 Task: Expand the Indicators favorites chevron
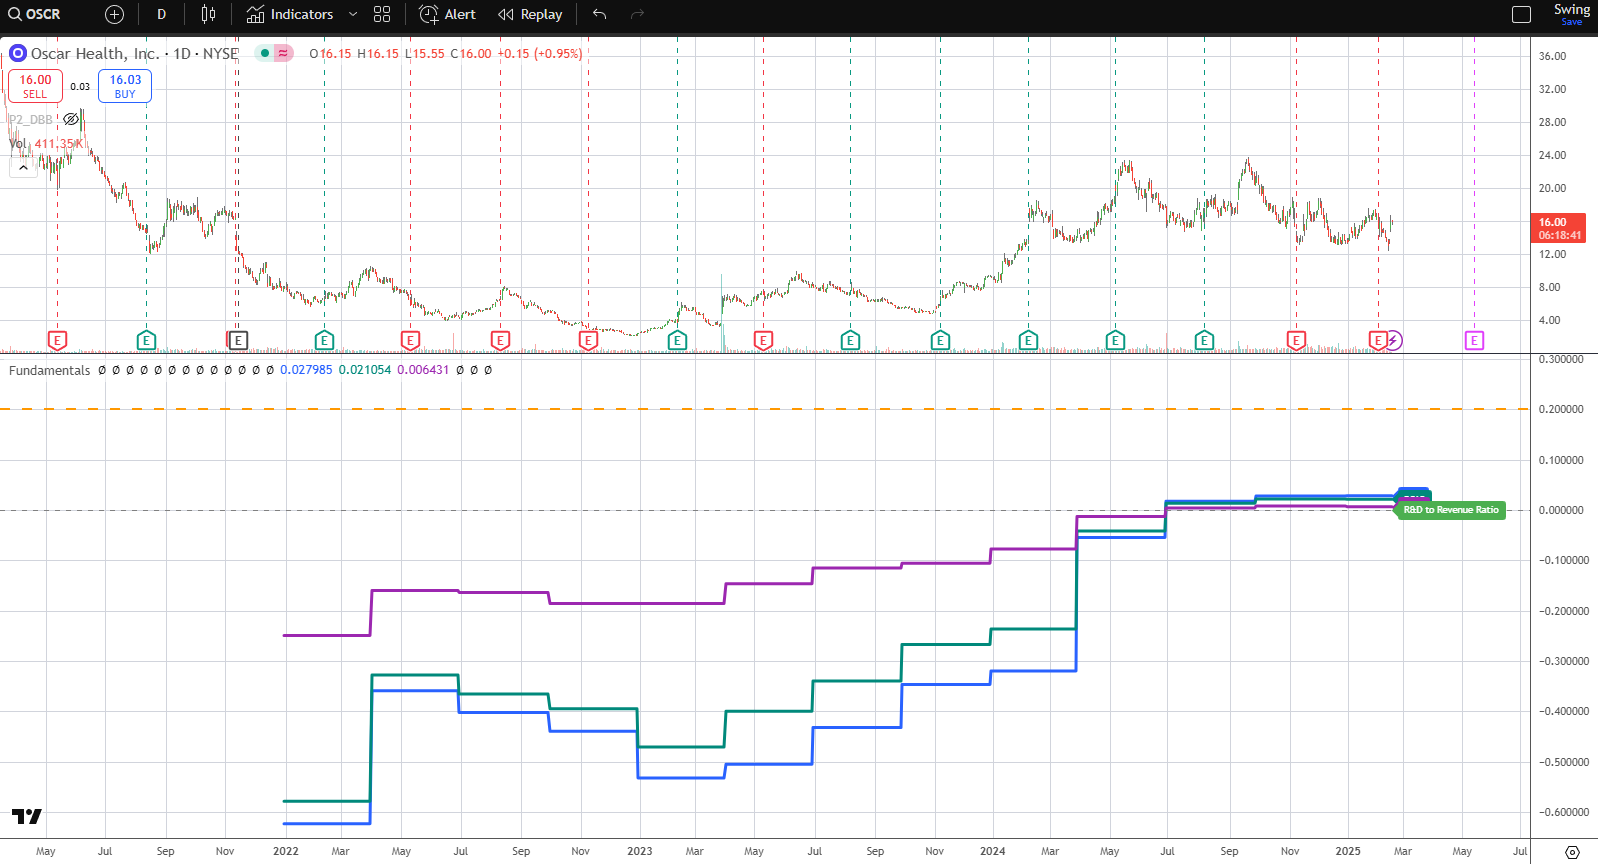[353, 14]
